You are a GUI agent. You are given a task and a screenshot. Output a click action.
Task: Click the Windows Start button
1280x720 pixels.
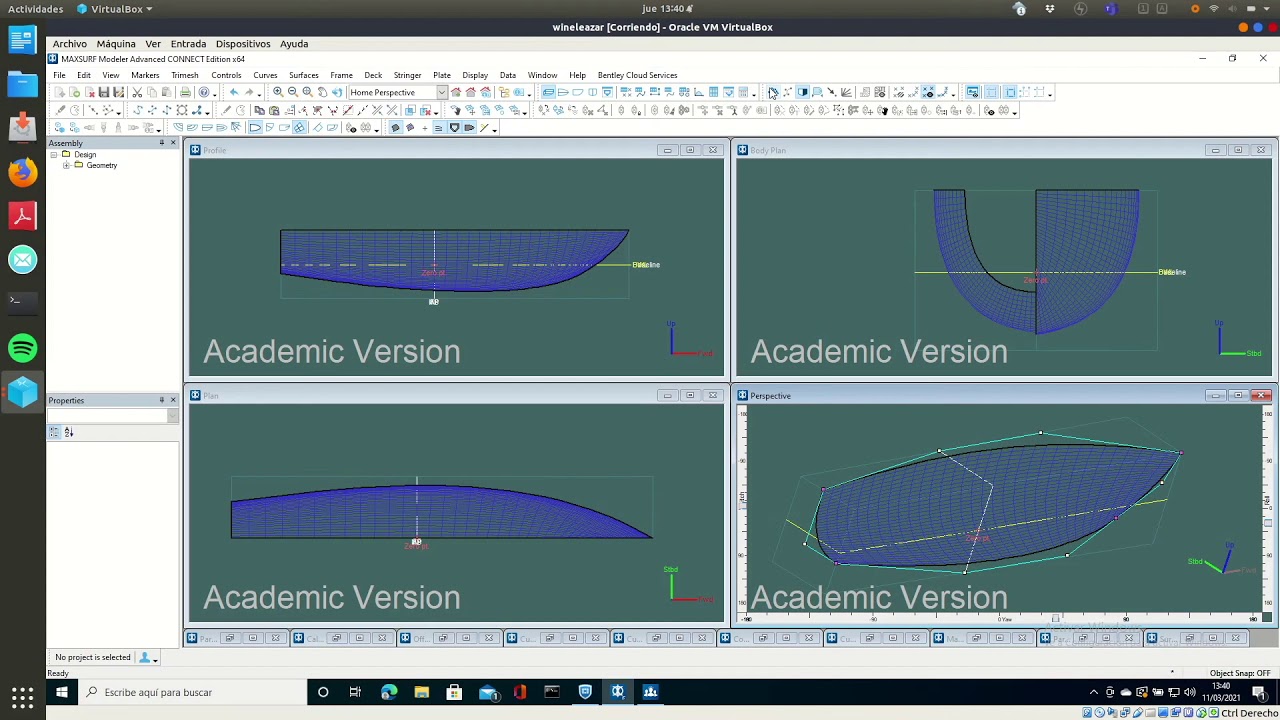tap(62, 692)
